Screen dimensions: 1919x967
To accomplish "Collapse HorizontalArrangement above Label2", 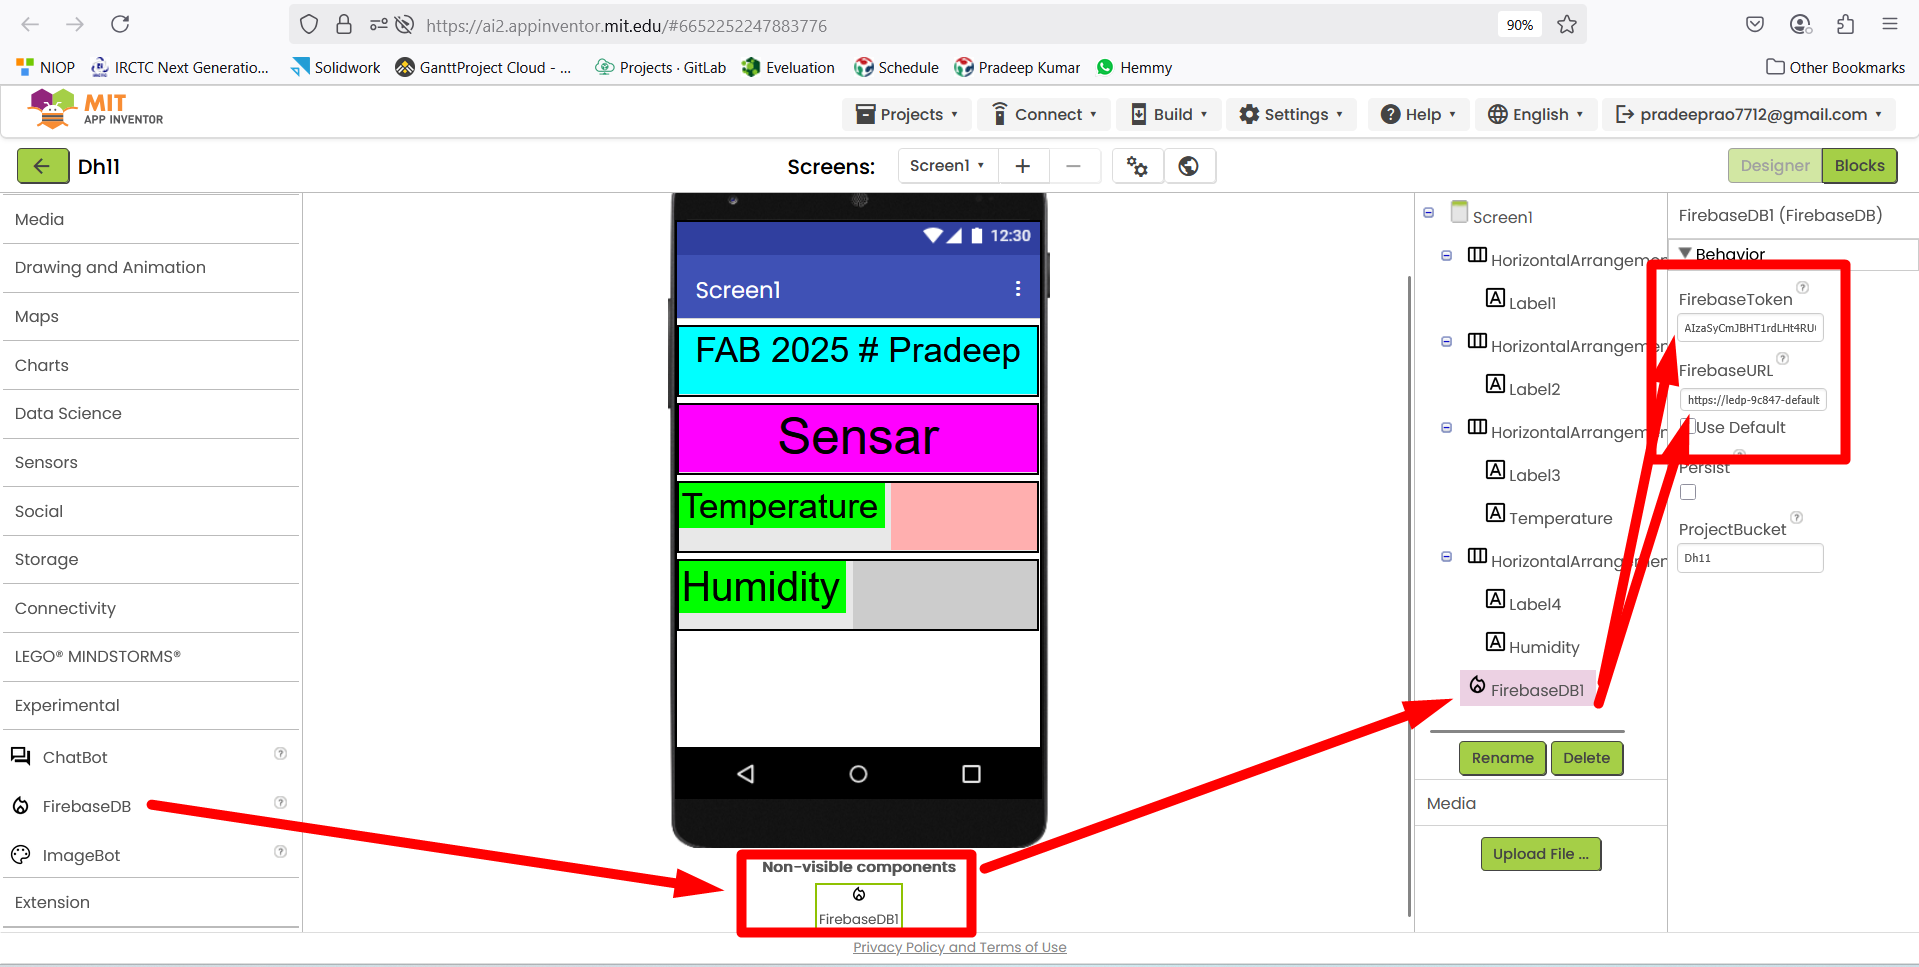I will [x=1446, y=341].
